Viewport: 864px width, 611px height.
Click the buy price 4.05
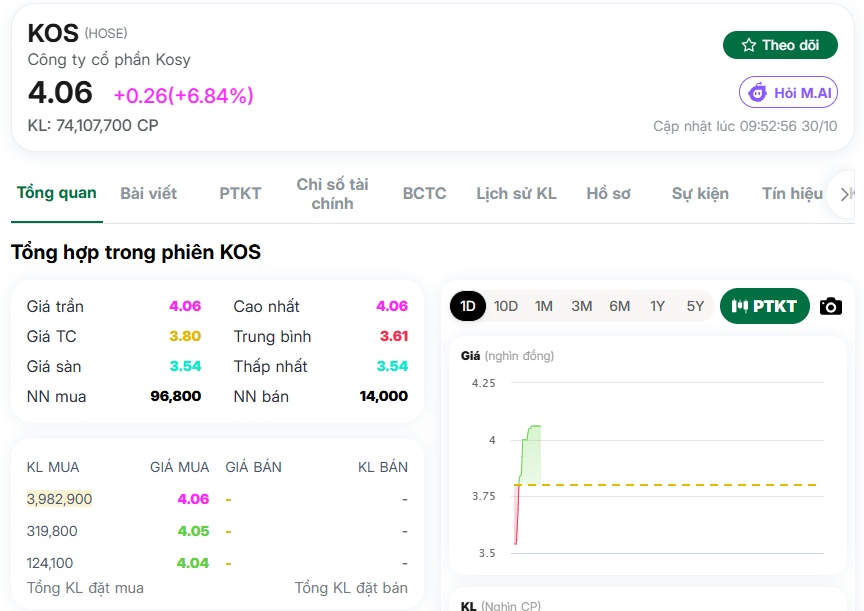click(x=193, y=531)
